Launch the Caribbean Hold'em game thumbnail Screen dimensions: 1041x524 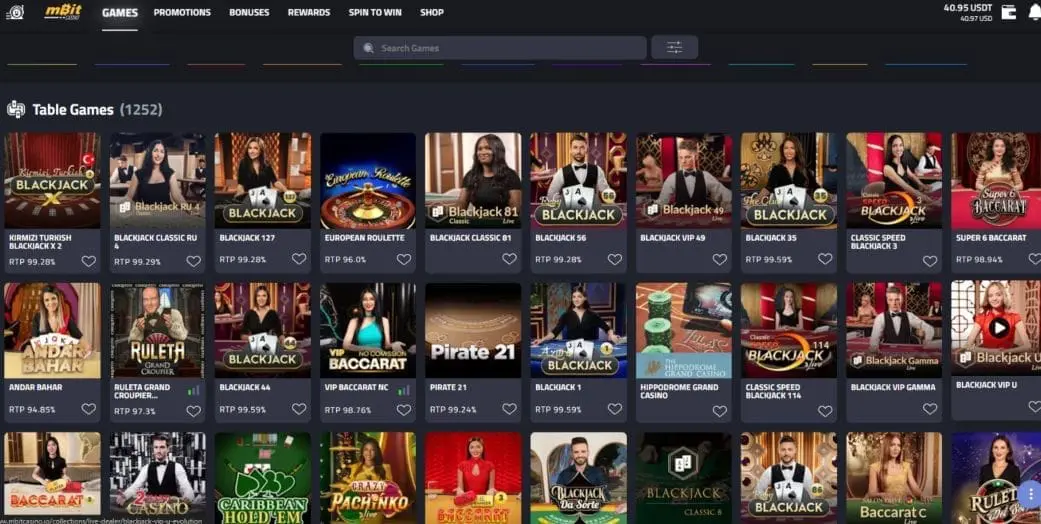pos(263,478)
